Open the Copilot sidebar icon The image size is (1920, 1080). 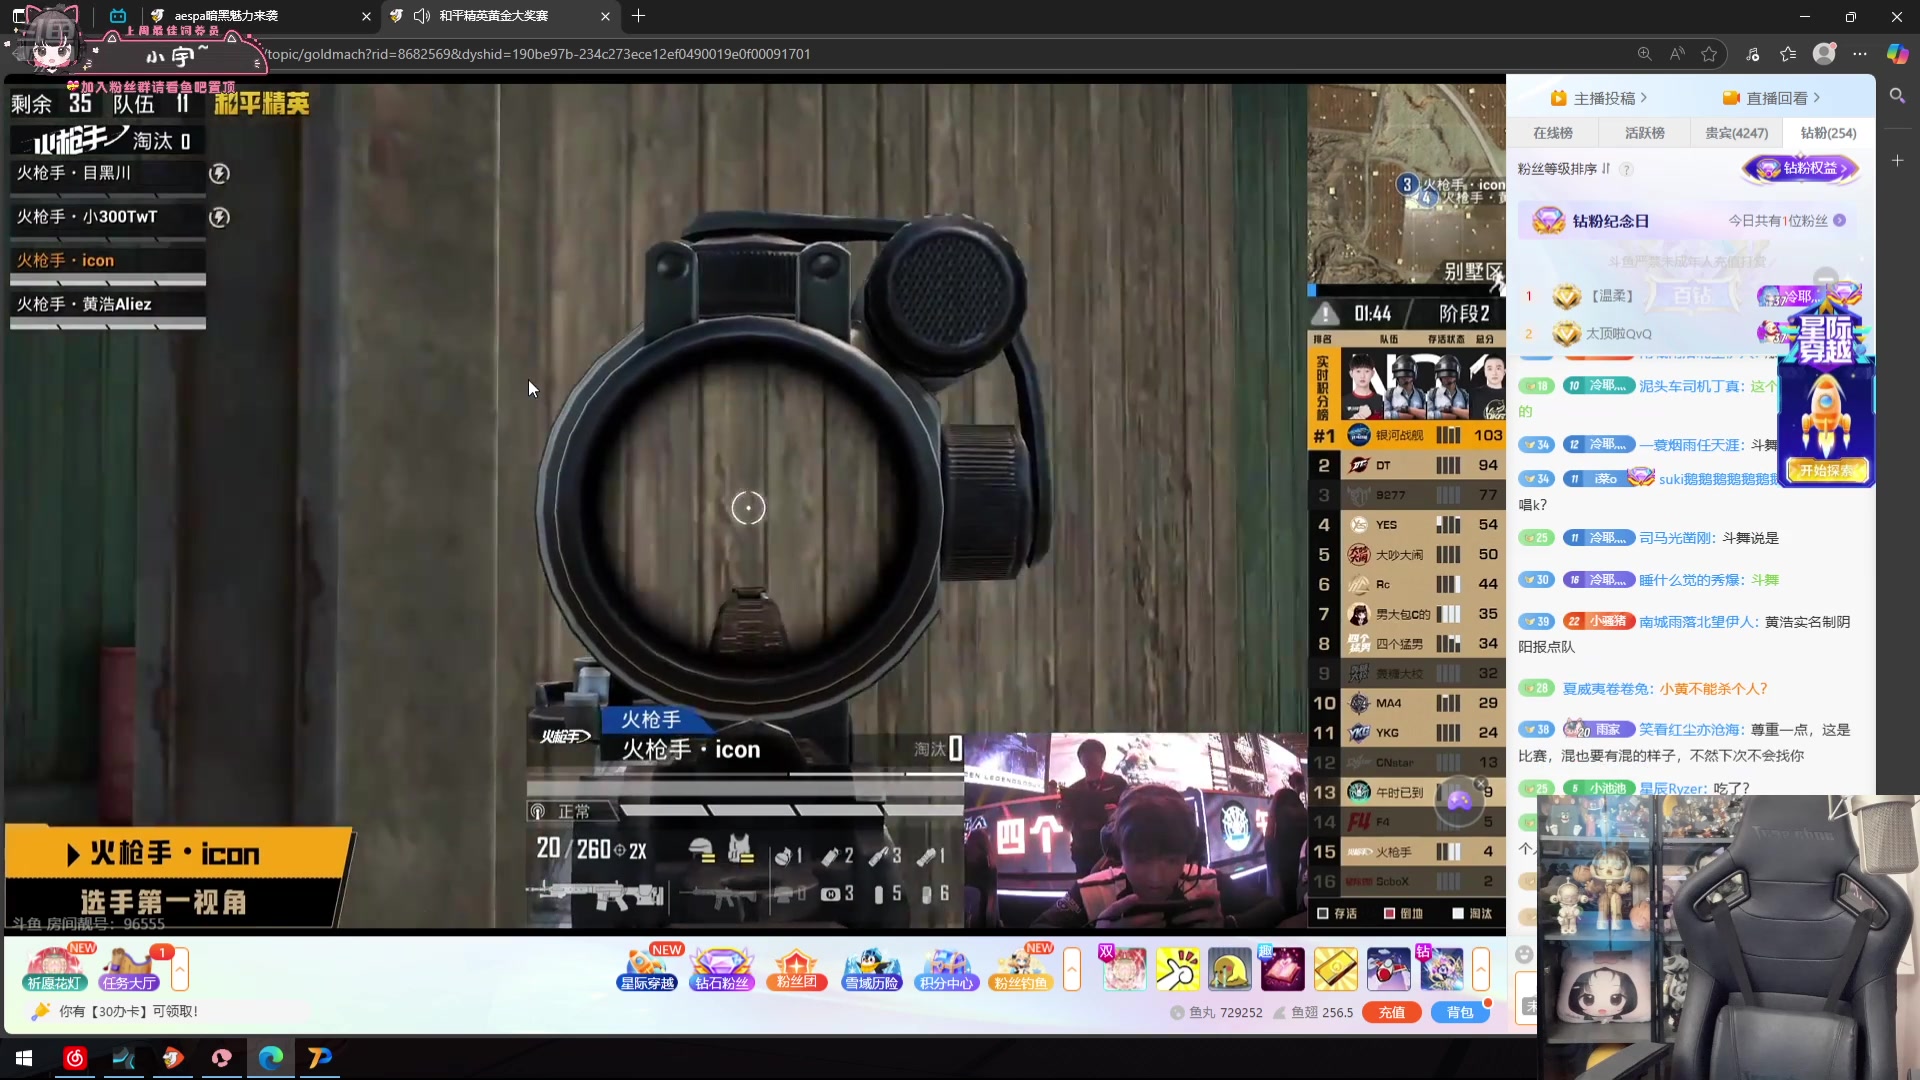pyautogui.click(x=1897, y=54)
